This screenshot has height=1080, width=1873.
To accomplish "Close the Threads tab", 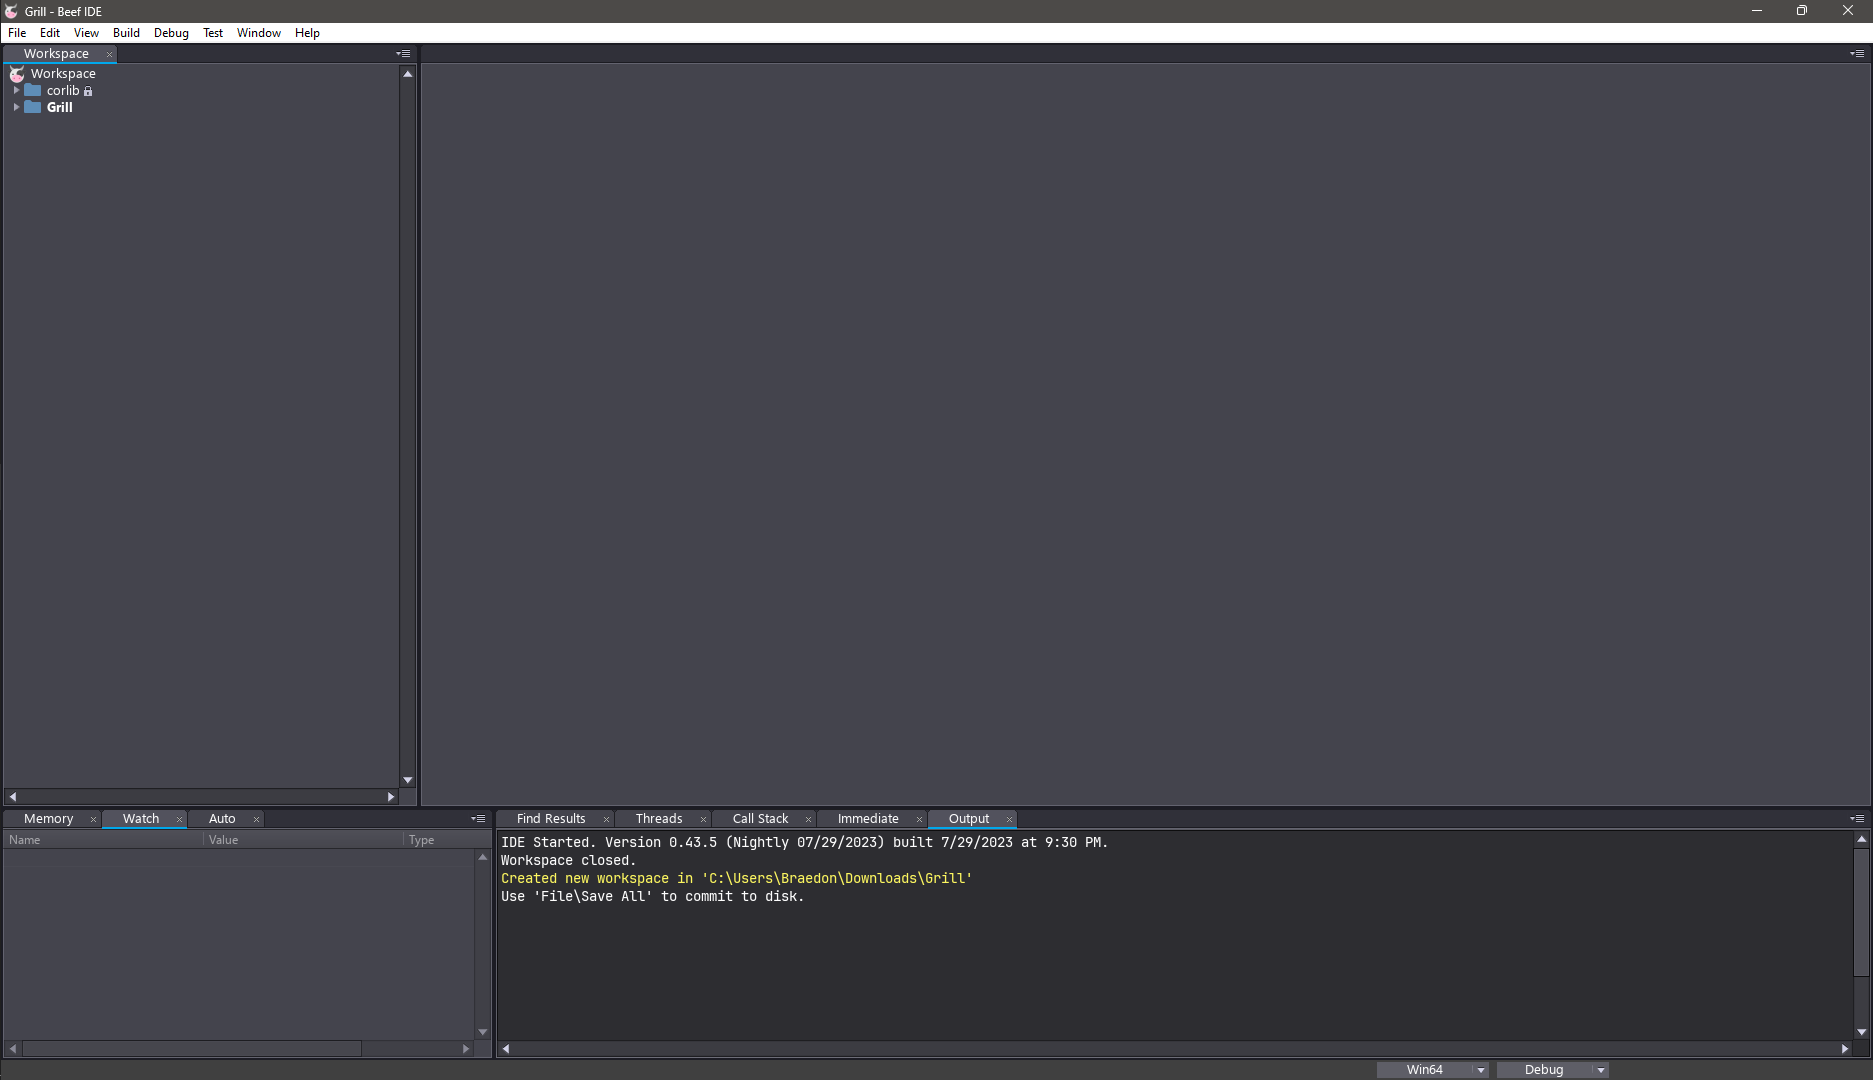I will [703, 820].
